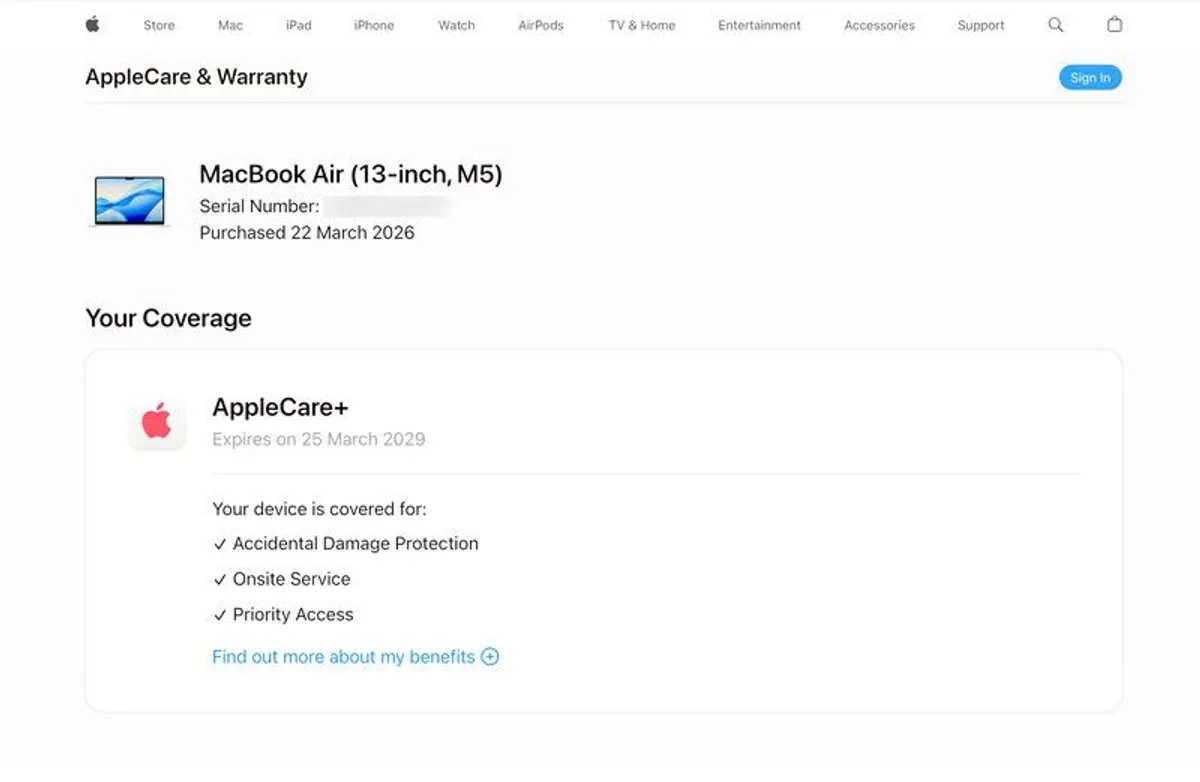1200x782 pixels.
Task: Open the Entertainment menu
Action: pyautogui.click(x=759, y=25)
